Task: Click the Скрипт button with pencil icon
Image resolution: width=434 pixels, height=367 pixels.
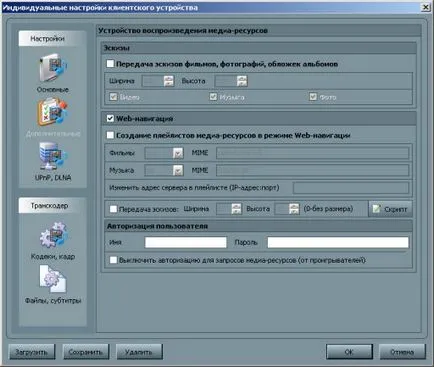Action: tap(390, 209)
